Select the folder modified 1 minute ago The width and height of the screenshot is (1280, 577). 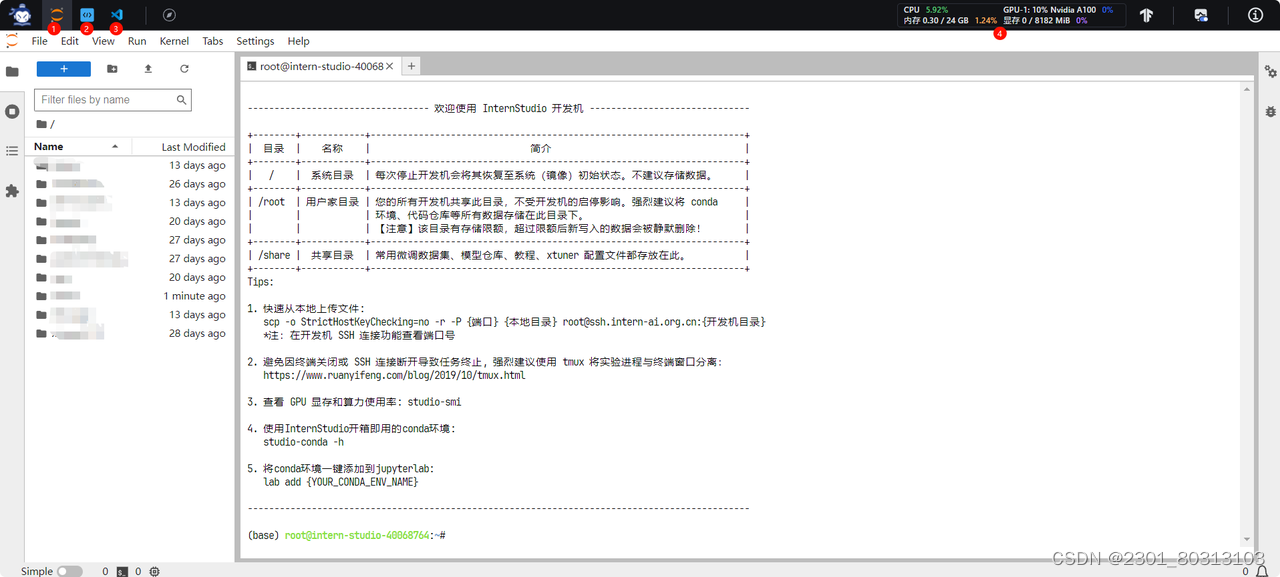click(x=130, y=296)
